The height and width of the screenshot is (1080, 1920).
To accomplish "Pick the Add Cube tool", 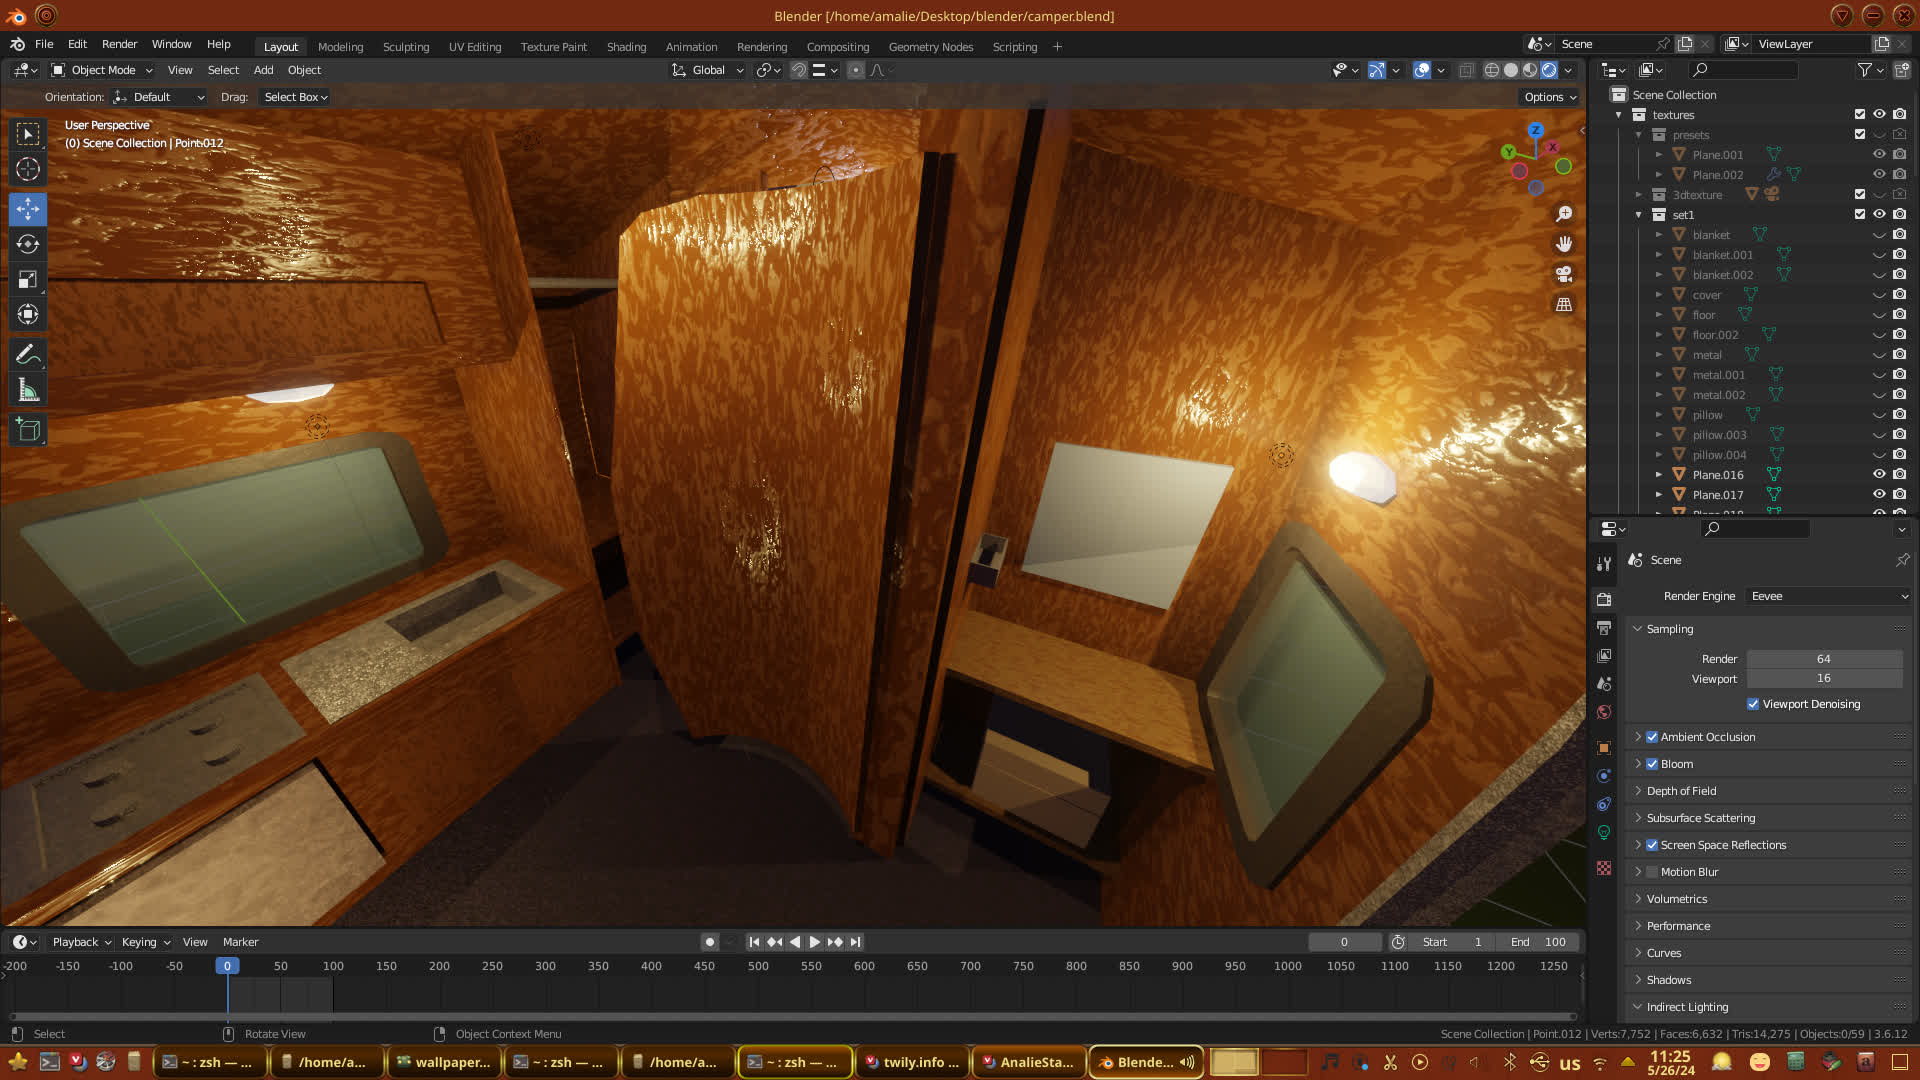I will [28, 430].
